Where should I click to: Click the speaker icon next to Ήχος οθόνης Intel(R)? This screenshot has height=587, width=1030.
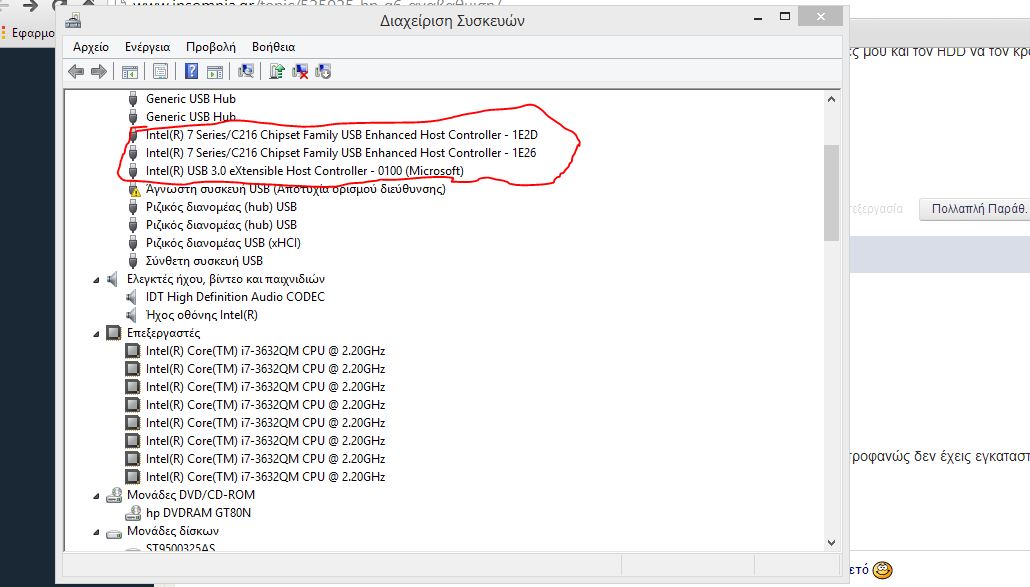pos(132,315)
